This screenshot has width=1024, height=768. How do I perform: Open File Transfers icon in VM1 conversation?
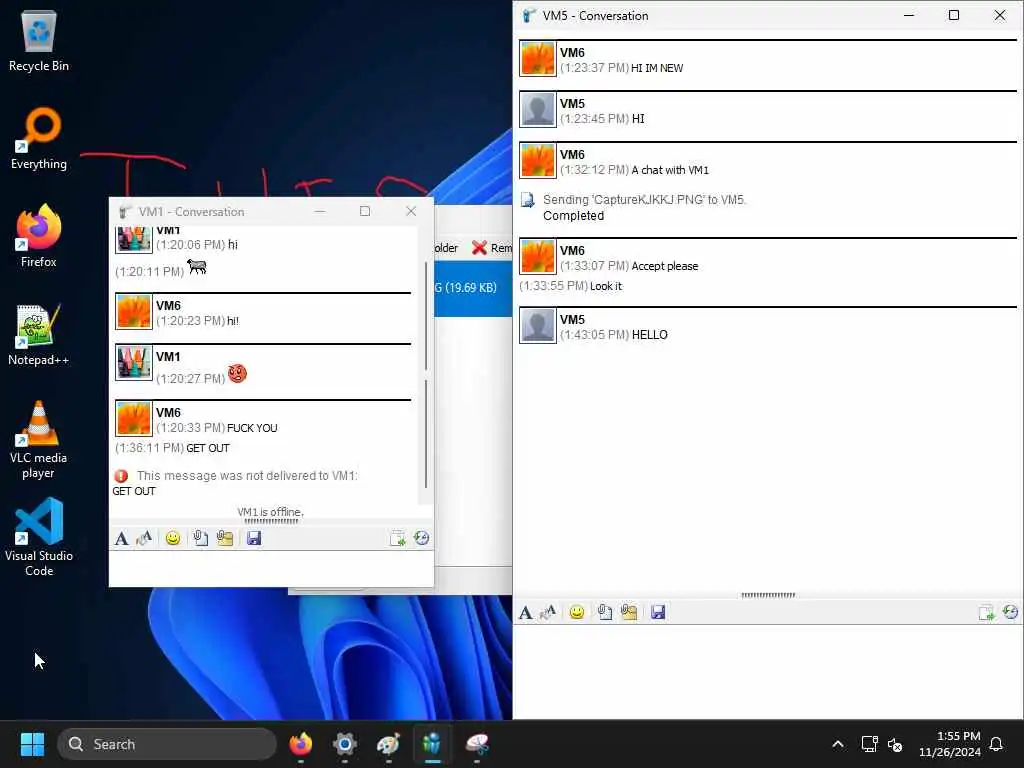click(397, 538)
